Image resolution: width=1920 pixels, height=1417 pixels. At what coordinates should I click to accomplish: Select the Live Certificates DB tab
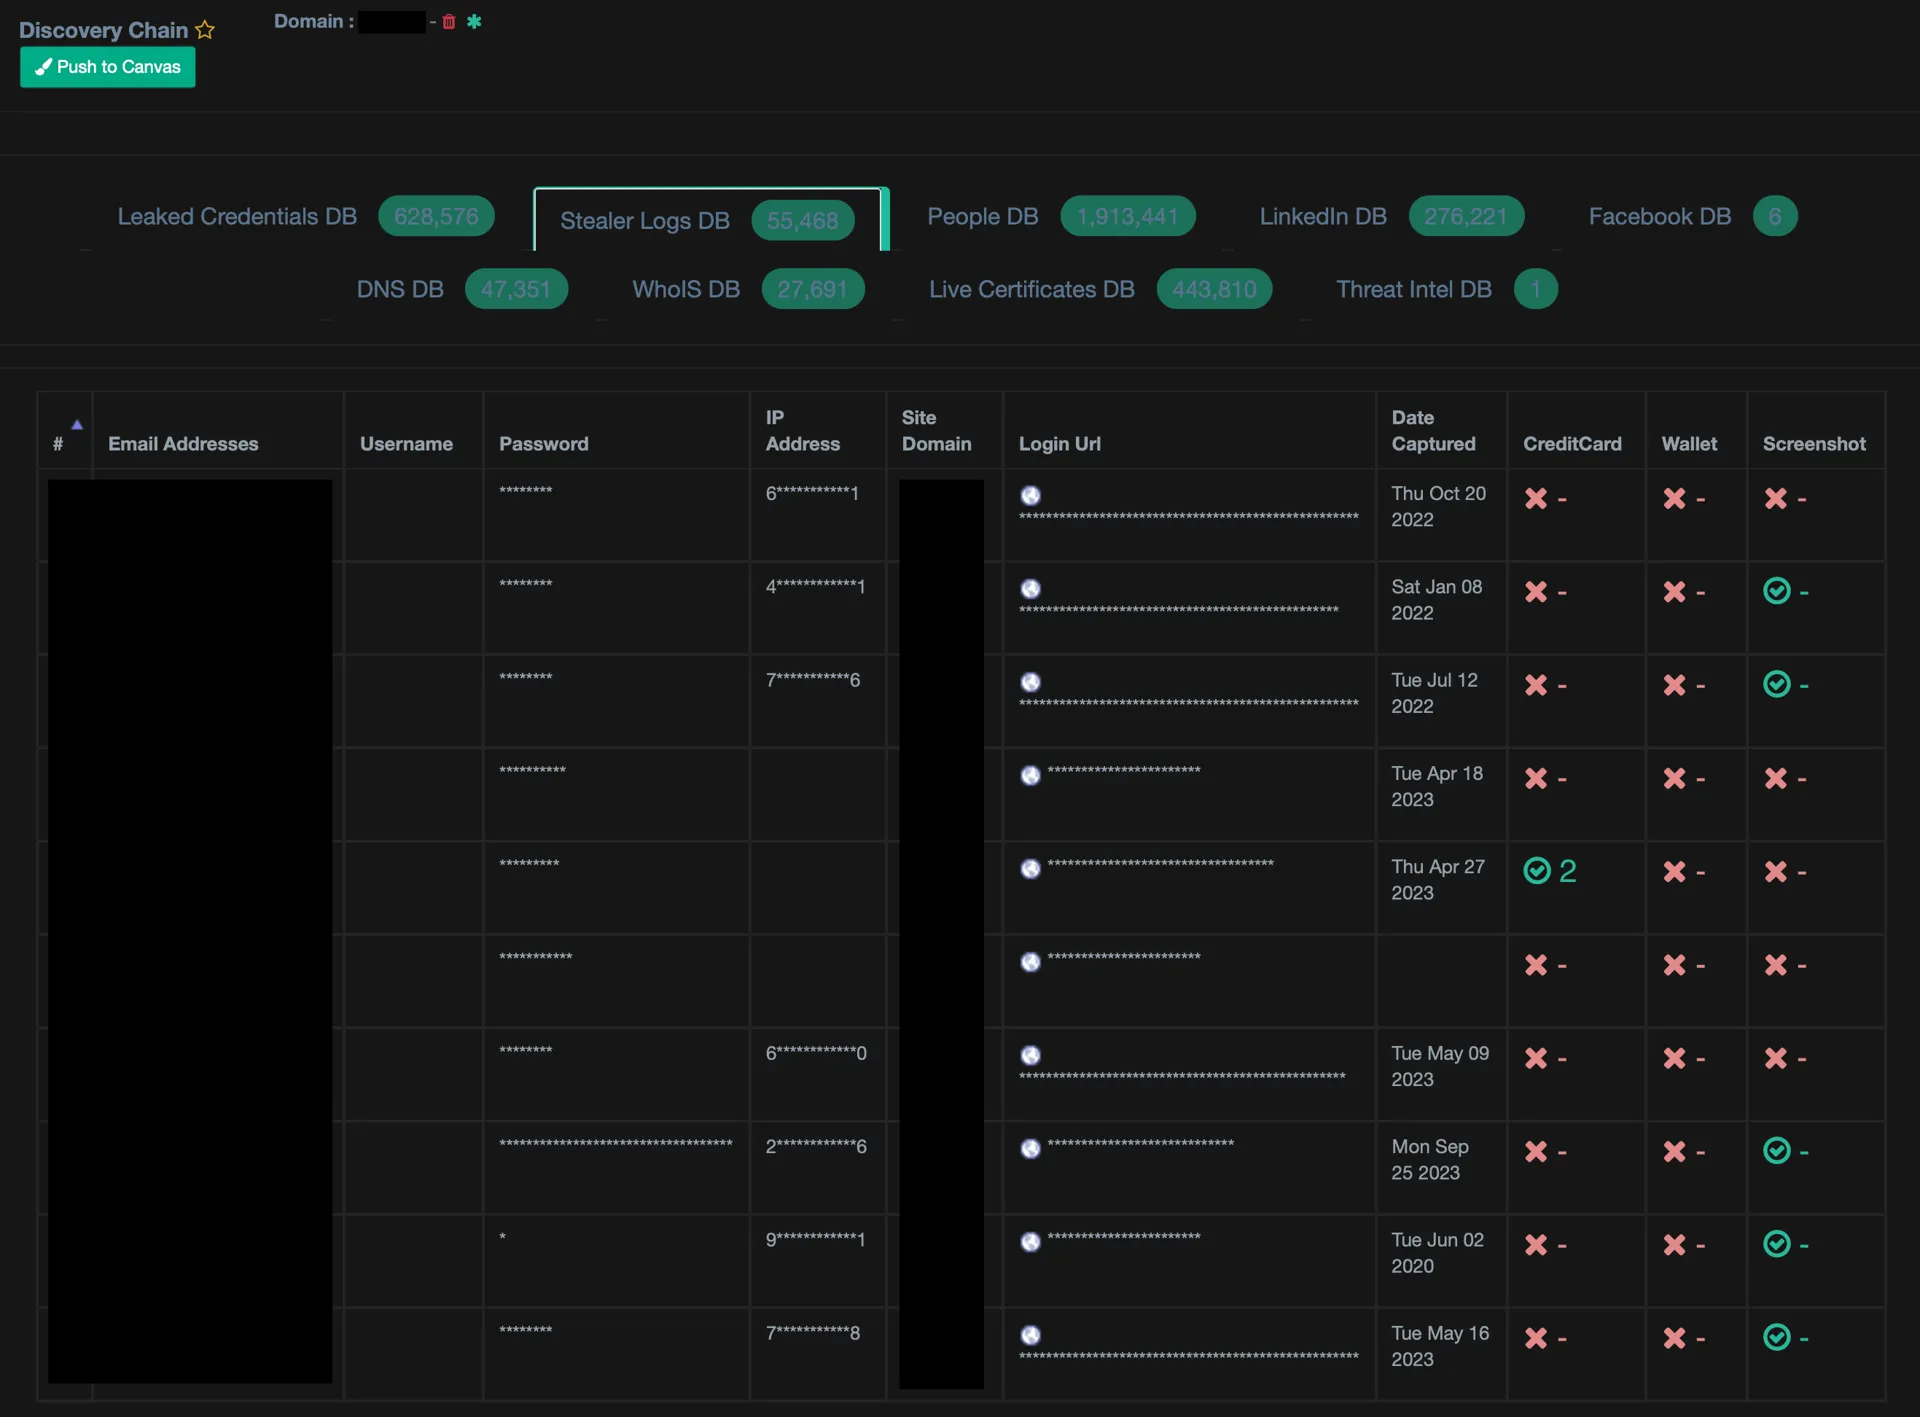tap(1031, 290)
